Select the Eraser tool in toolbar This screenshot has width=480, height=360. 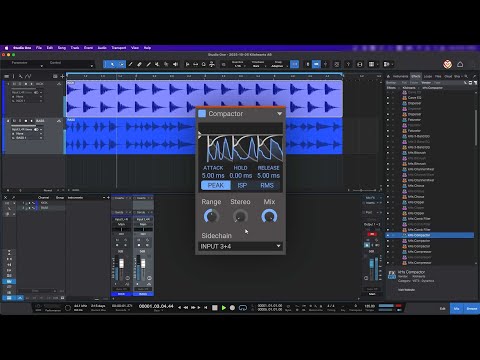click(139, 64)
